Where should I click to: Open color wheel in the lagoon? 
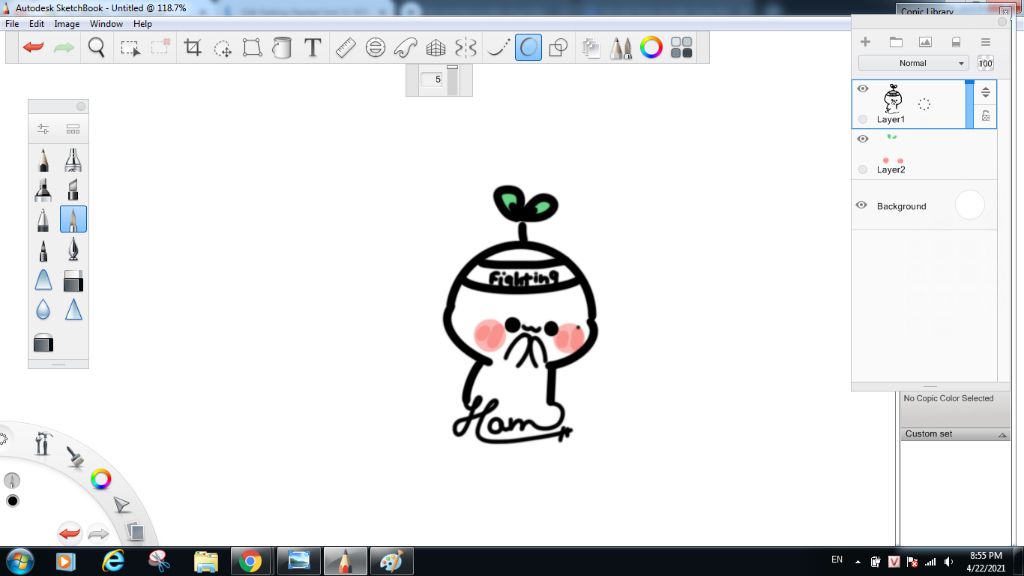click(101, 479)
